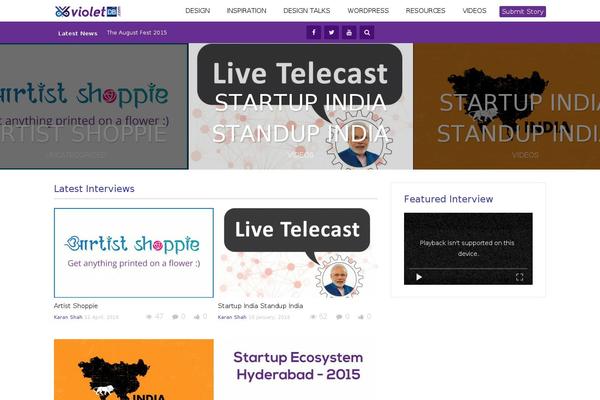Click likes thumb icon under Startup India Standup India
Image resolution: width=600 pixels, height=400 pixels.
click(361, 317)
